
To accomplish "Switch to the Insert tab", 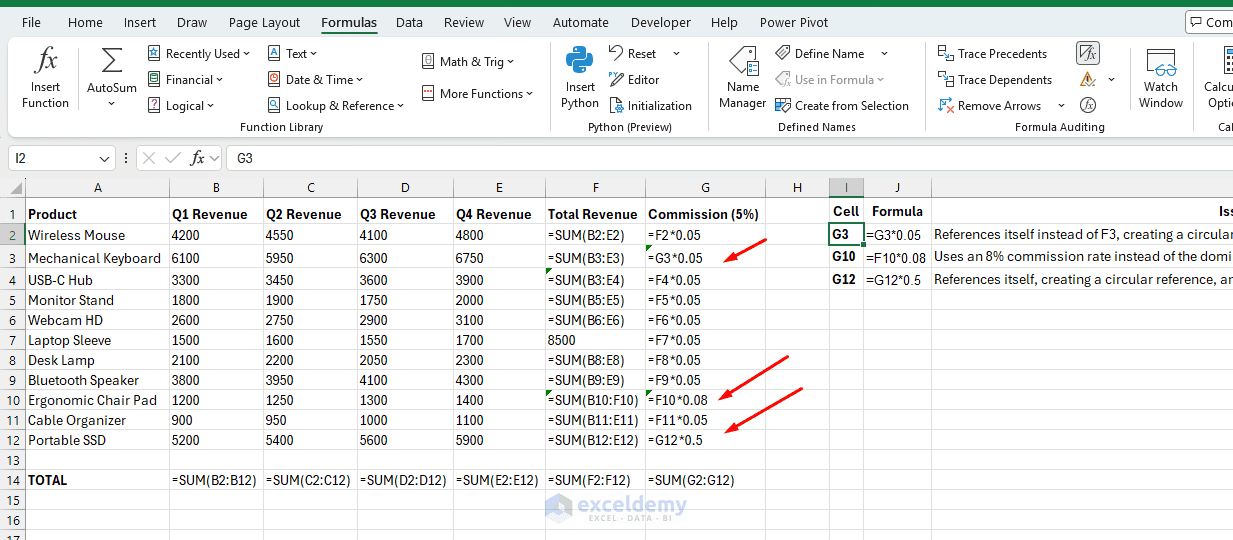I will tap(140, 22).
